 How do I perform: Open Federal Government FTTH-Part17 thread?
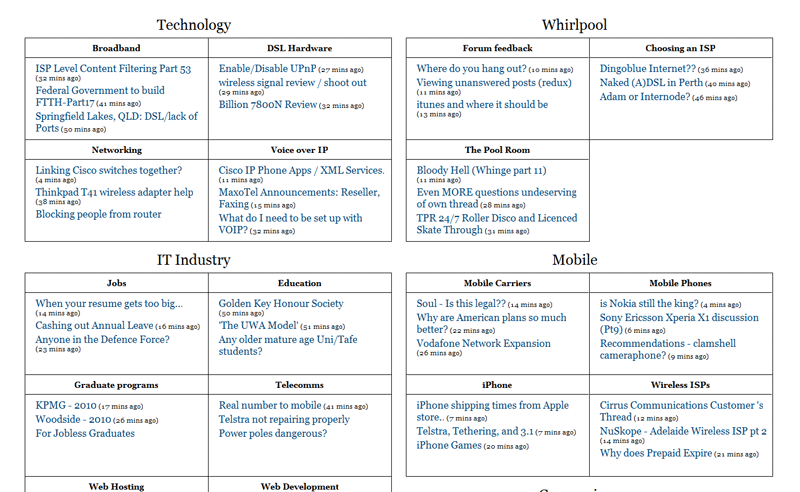[x=100, y=90]
